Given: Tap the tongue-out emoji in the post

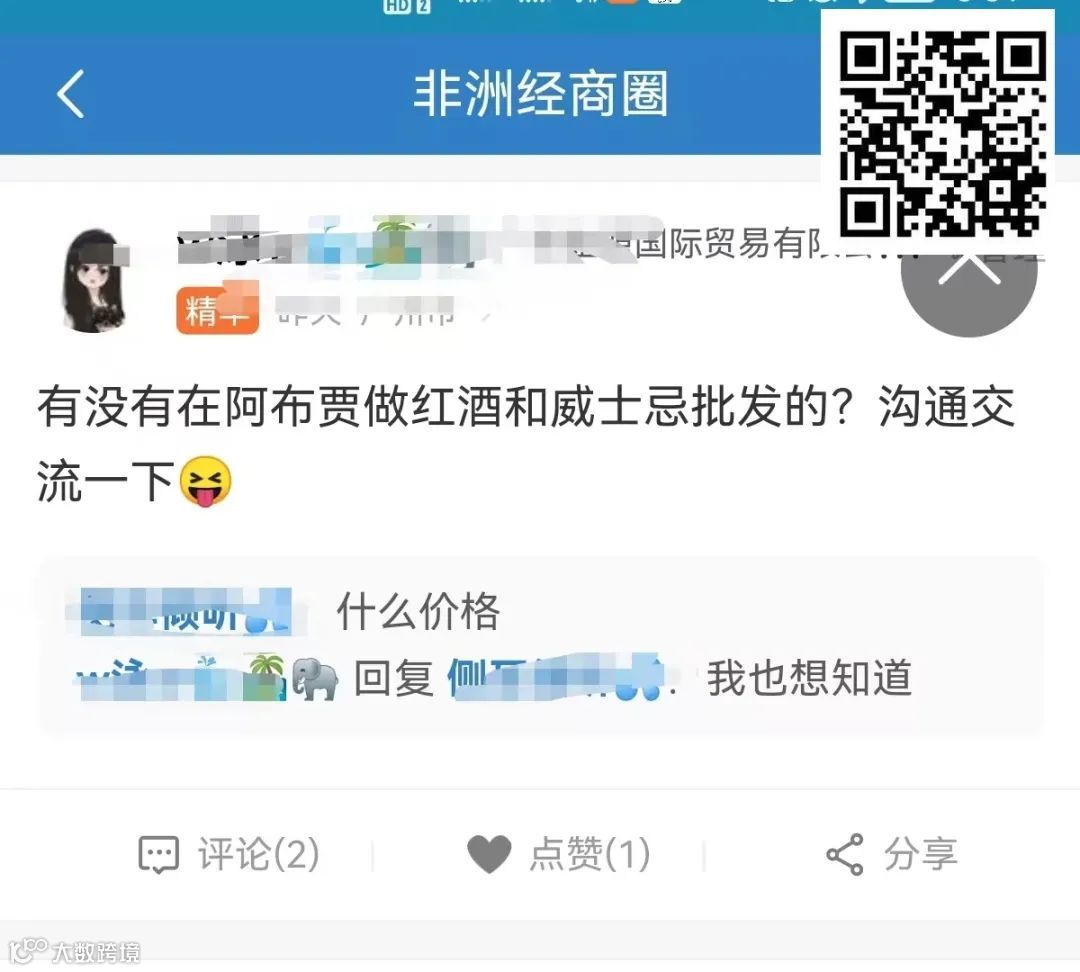Looking at the screenshot, I should (x=205, y=480).
